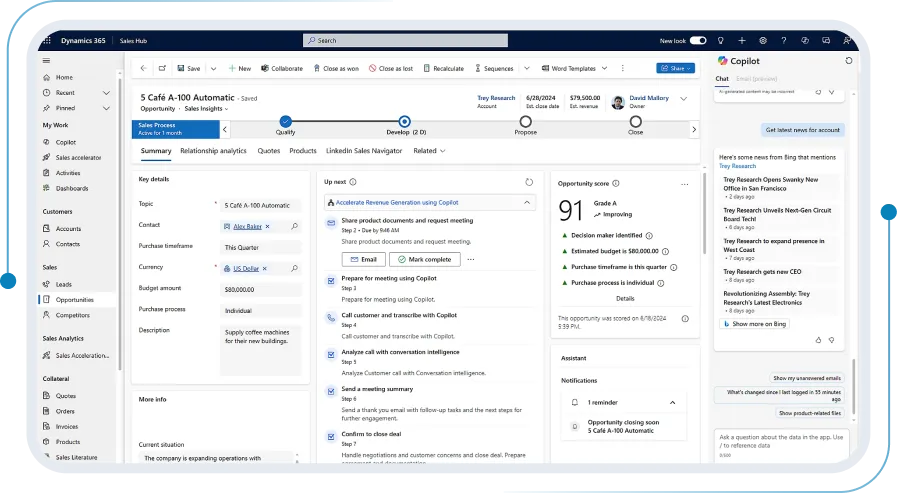Viewport: 897px width, 493px height.
Task: Expand the header details chevron
Action: 684,99
